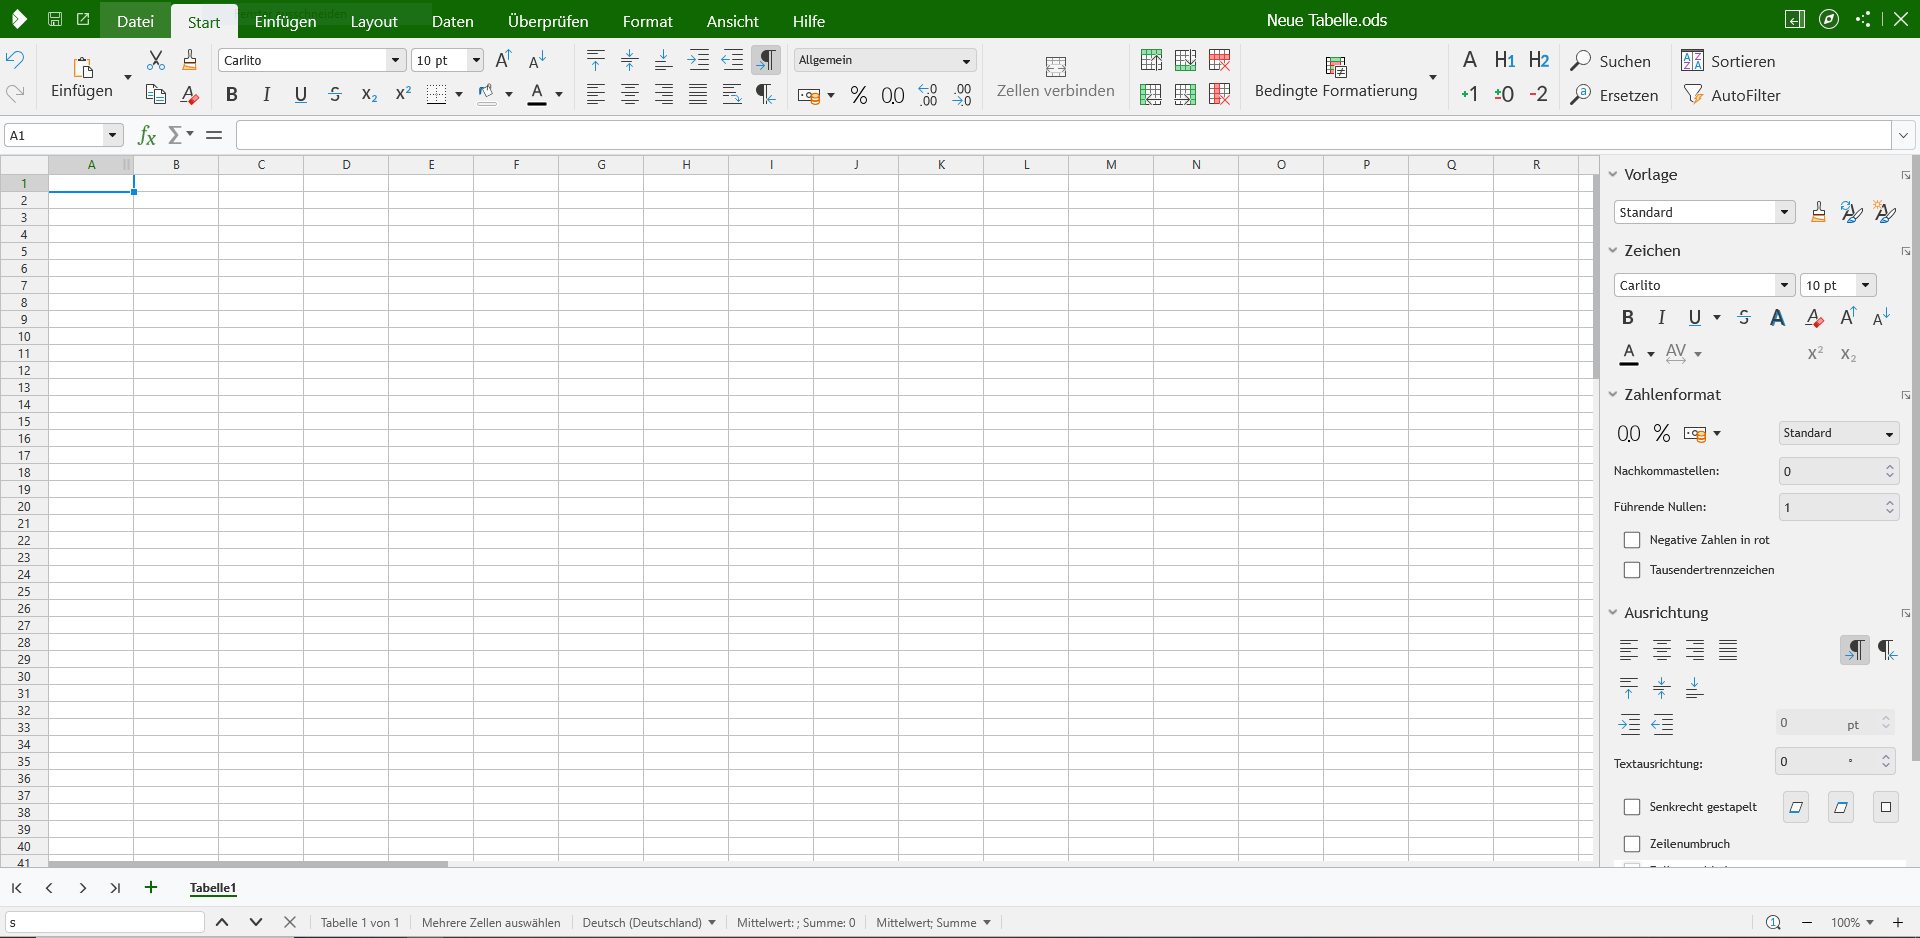Viewport: 1920px width, 938px height.
Task: Click the Bedingte Formatierung button
Action: pyautogui.click(x=1335, y=78)
